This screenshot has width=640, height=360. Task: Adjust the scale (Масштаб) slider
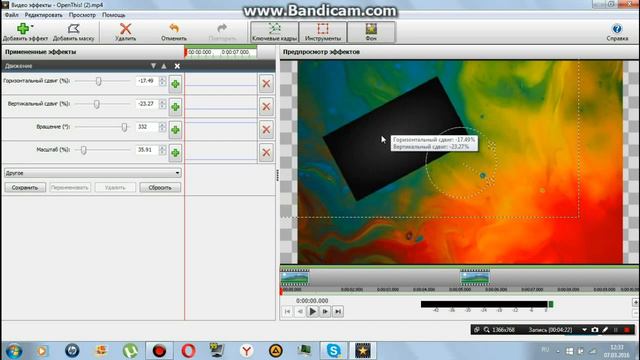pyautogui.click(x=84, y=150)
